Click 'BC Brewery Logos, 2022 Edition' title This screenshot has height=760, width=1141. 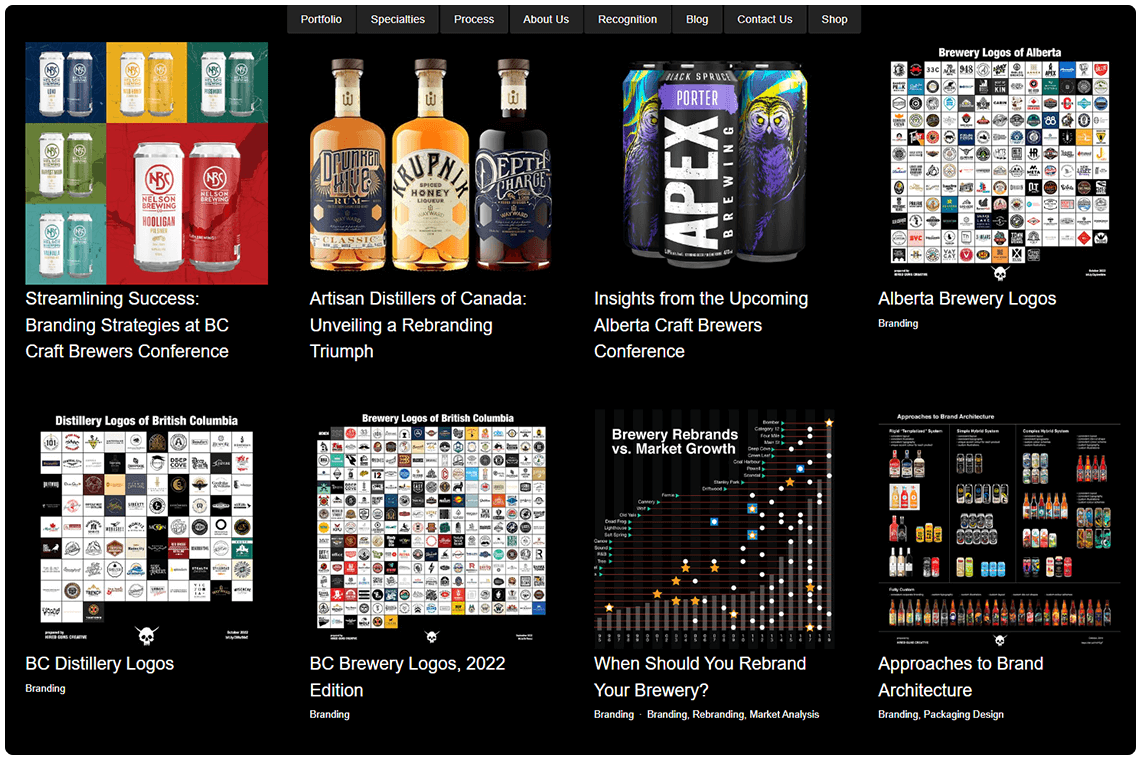tap(408, 677)
